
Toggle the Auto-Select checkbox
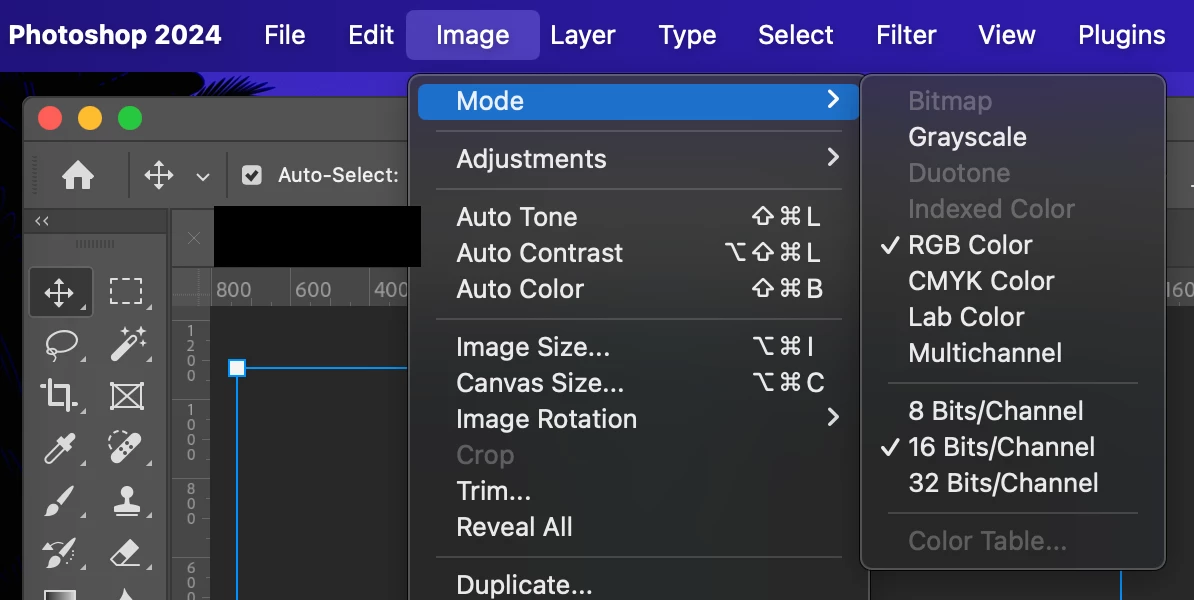253,176
